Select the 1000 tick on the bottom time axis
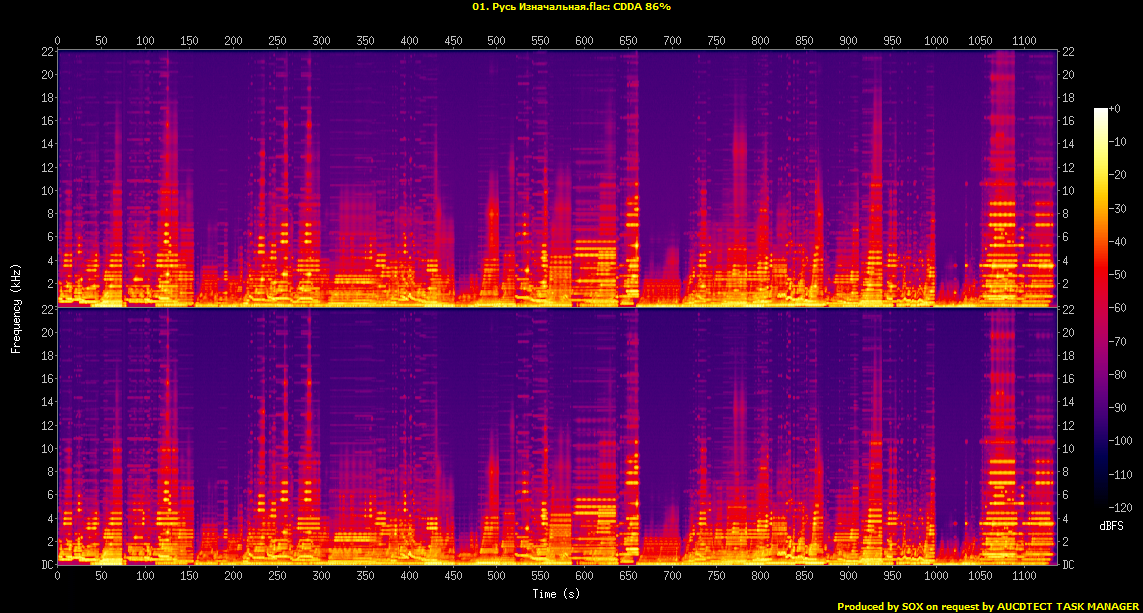The width and height of the screenshot is (1143, 613). pos(936,577)
